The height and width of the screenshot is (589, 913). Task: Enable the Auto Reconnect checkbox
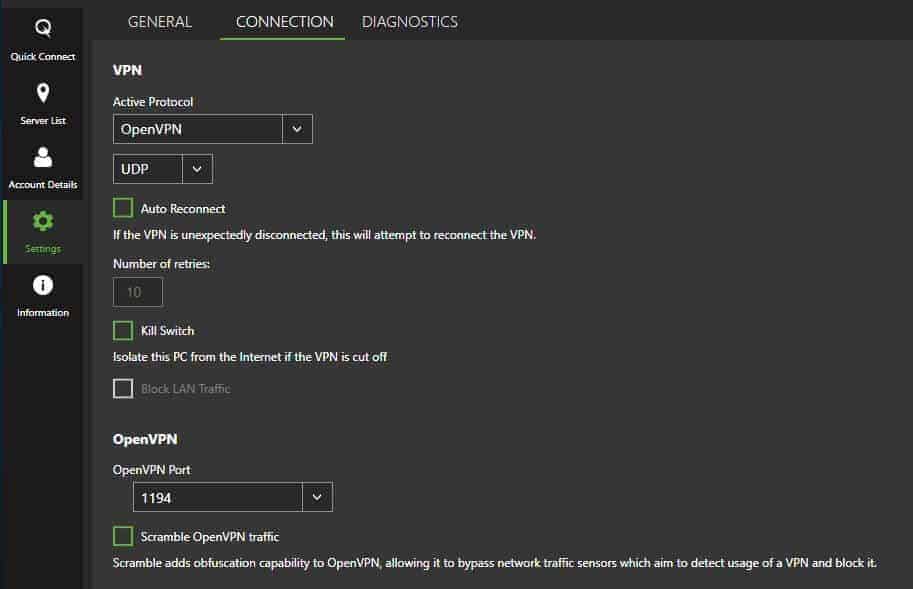[x=123, y=208]
